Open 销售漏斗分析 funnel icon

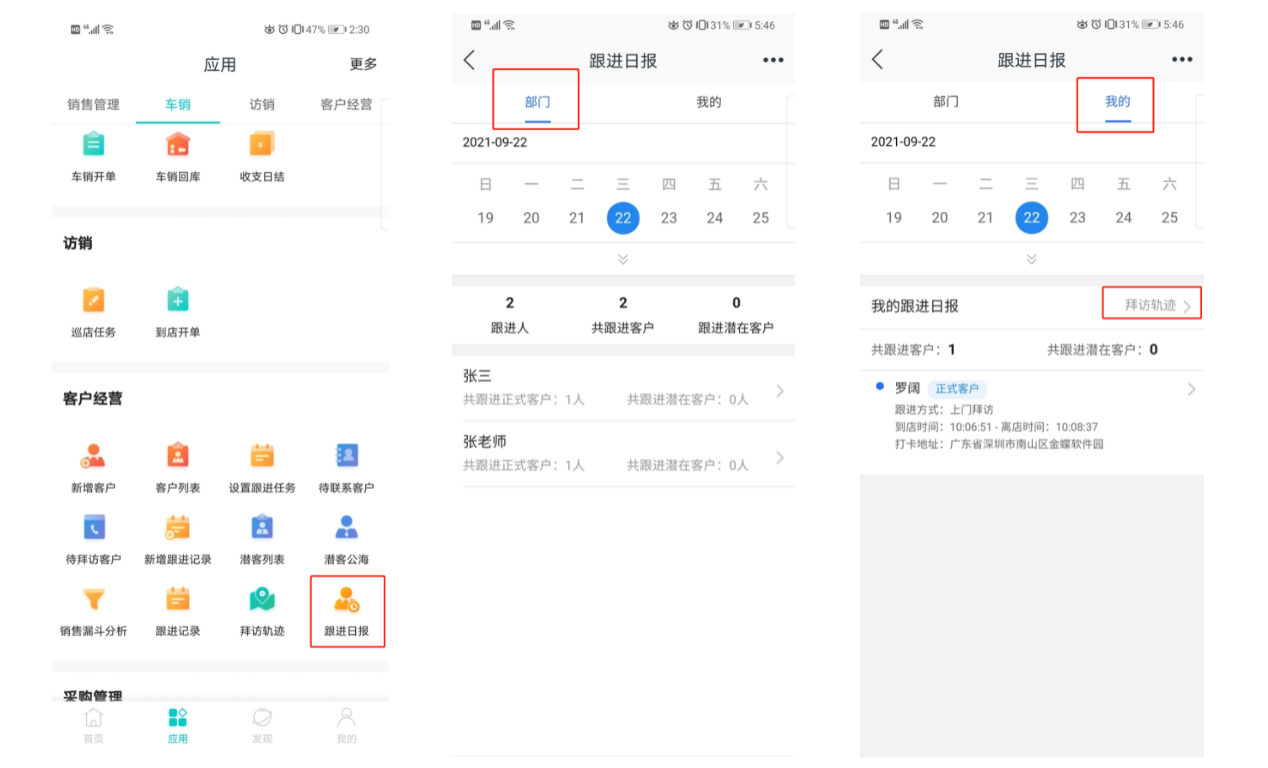tap(93, 599)
